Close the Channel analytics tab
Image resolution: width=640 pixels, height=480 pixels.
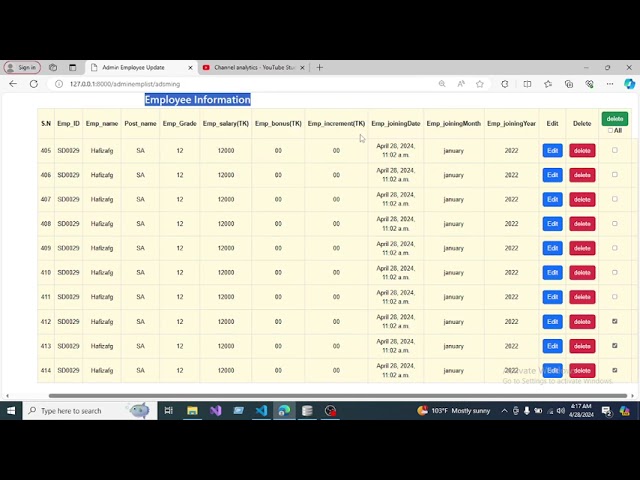tap(302, 68)
